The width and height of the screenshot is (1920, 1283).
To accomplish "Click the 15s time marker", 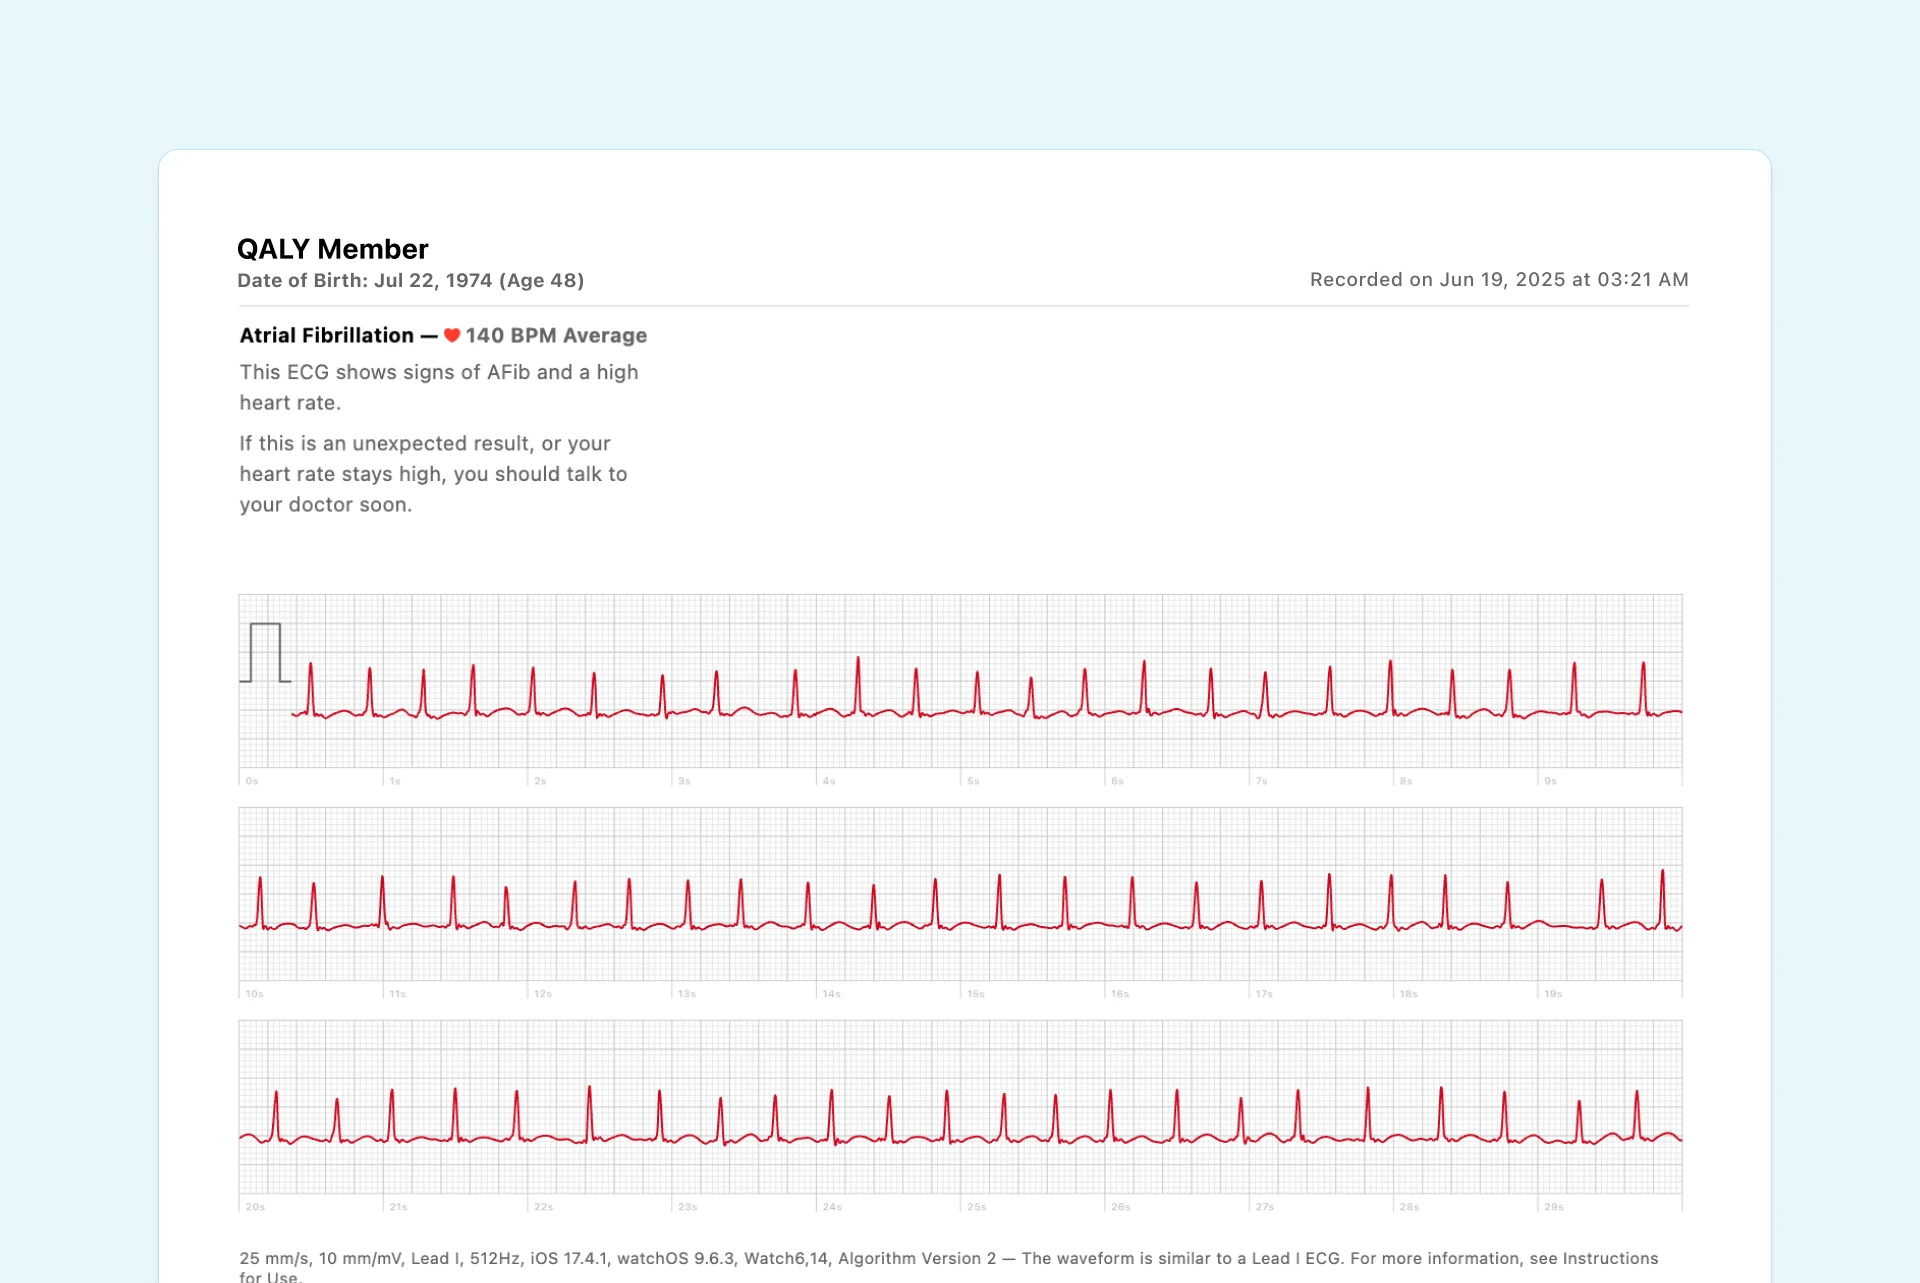I will point(975,994).
